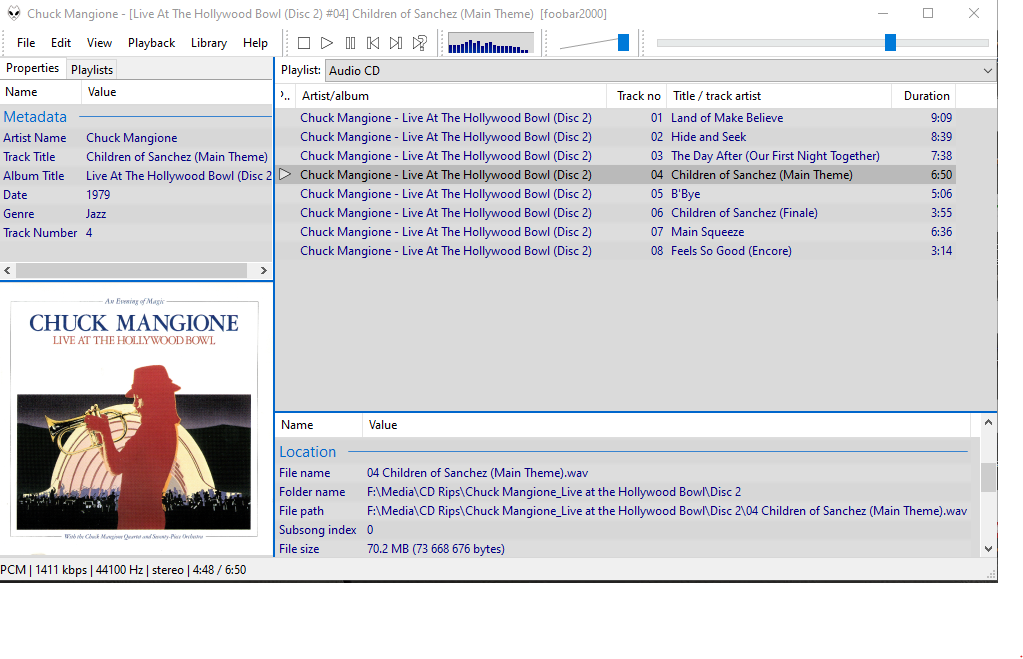Click the Folder name path value
1023x659 pixels.
coord(554,492)
